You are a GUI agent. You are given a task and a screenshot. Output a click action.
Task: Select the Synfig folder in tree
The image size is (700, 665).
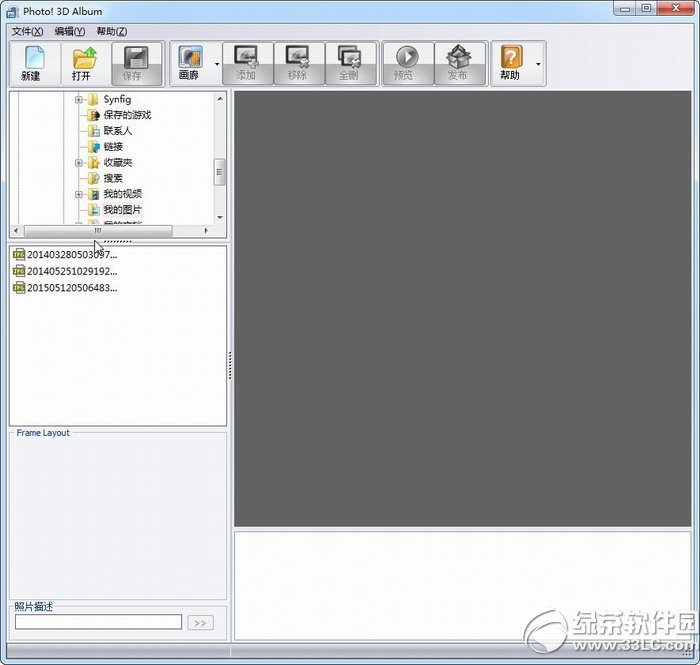pos(117,100)
